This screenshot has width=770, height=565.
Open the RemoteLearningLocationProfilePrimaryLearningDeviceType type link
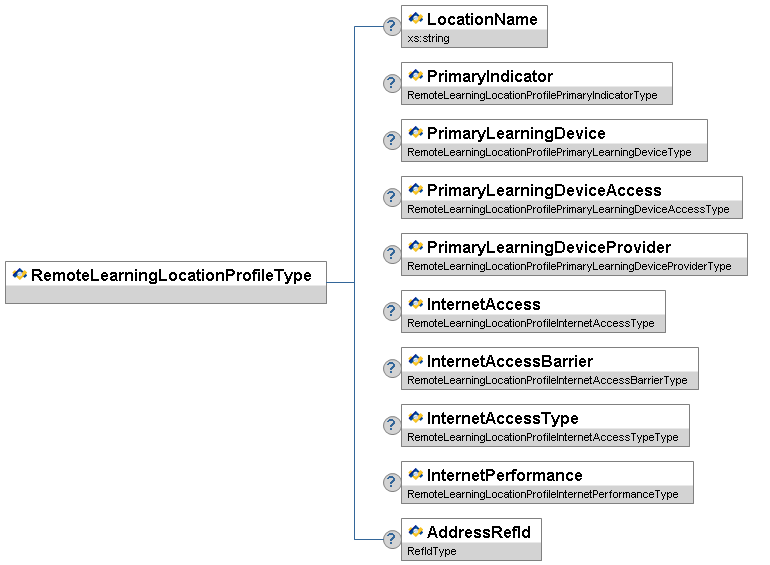549,153
